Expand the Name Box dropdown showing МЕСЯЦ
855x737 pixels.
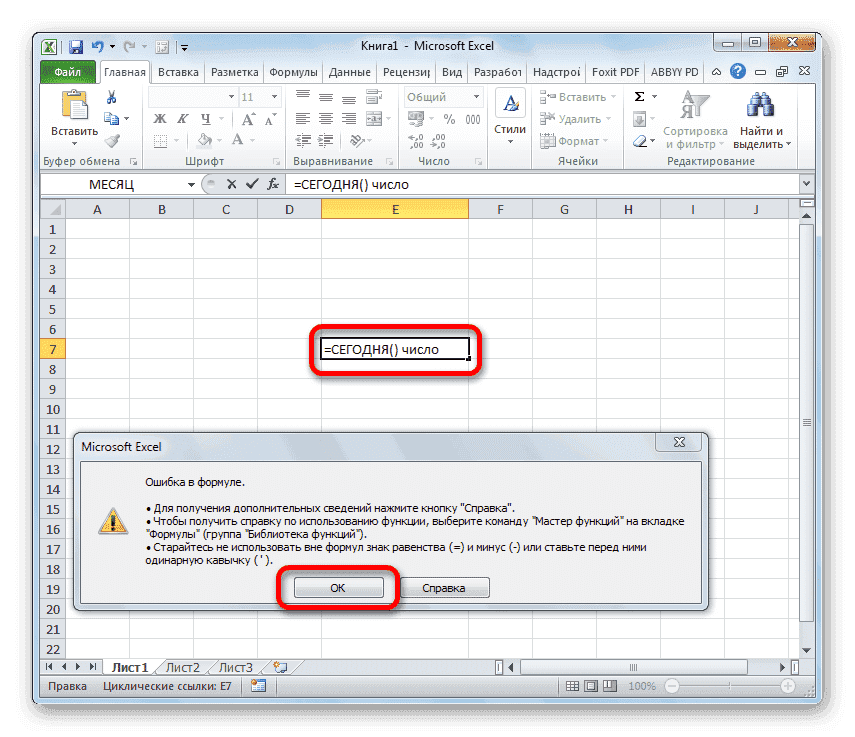[191, 185]
